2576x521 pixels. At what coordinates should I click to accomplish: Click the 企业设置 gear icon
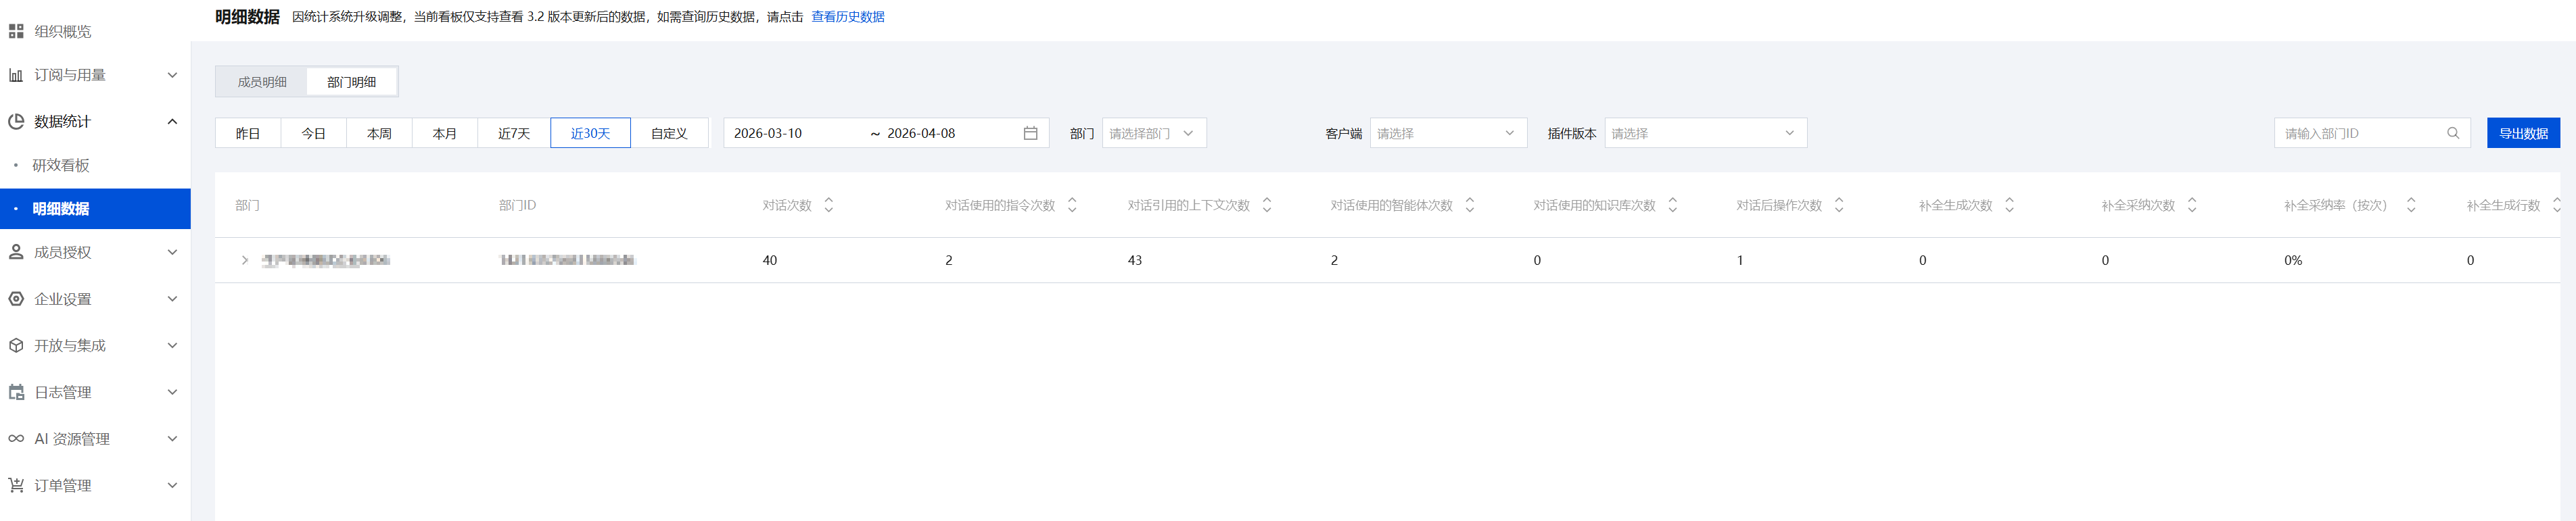16,299
